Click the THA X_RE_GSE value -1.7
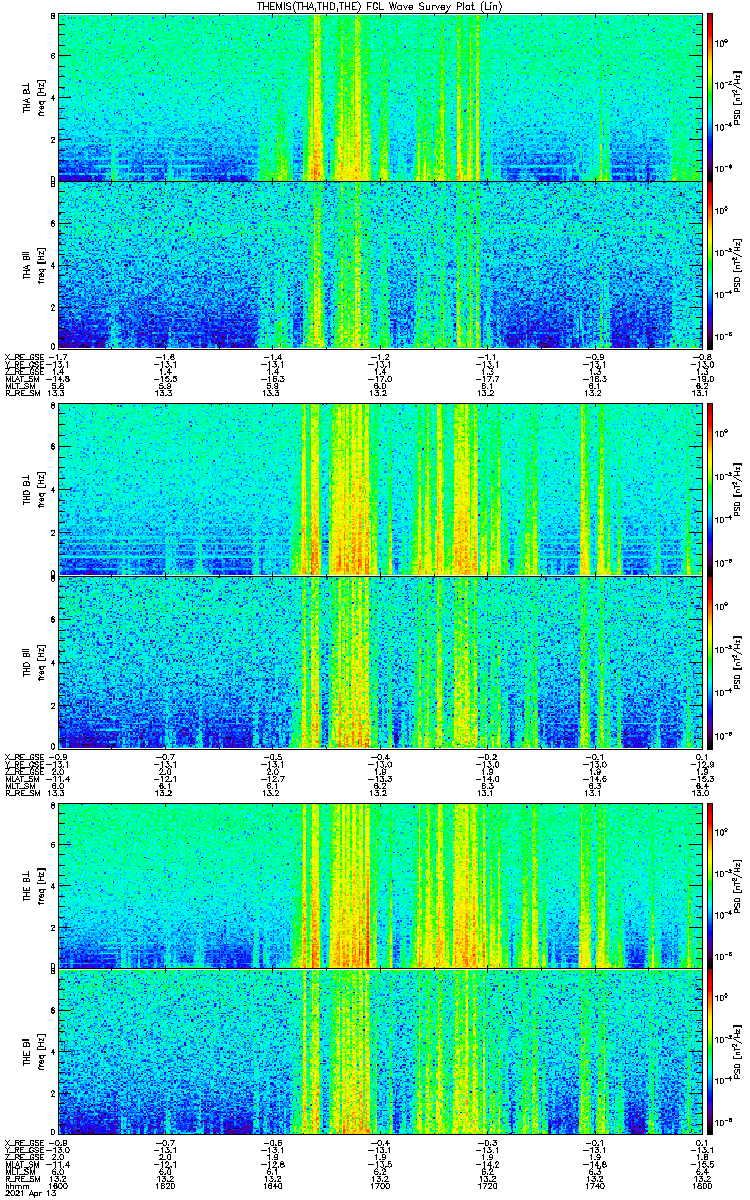This screenshot has width=750, height=1200. [58, 356]
